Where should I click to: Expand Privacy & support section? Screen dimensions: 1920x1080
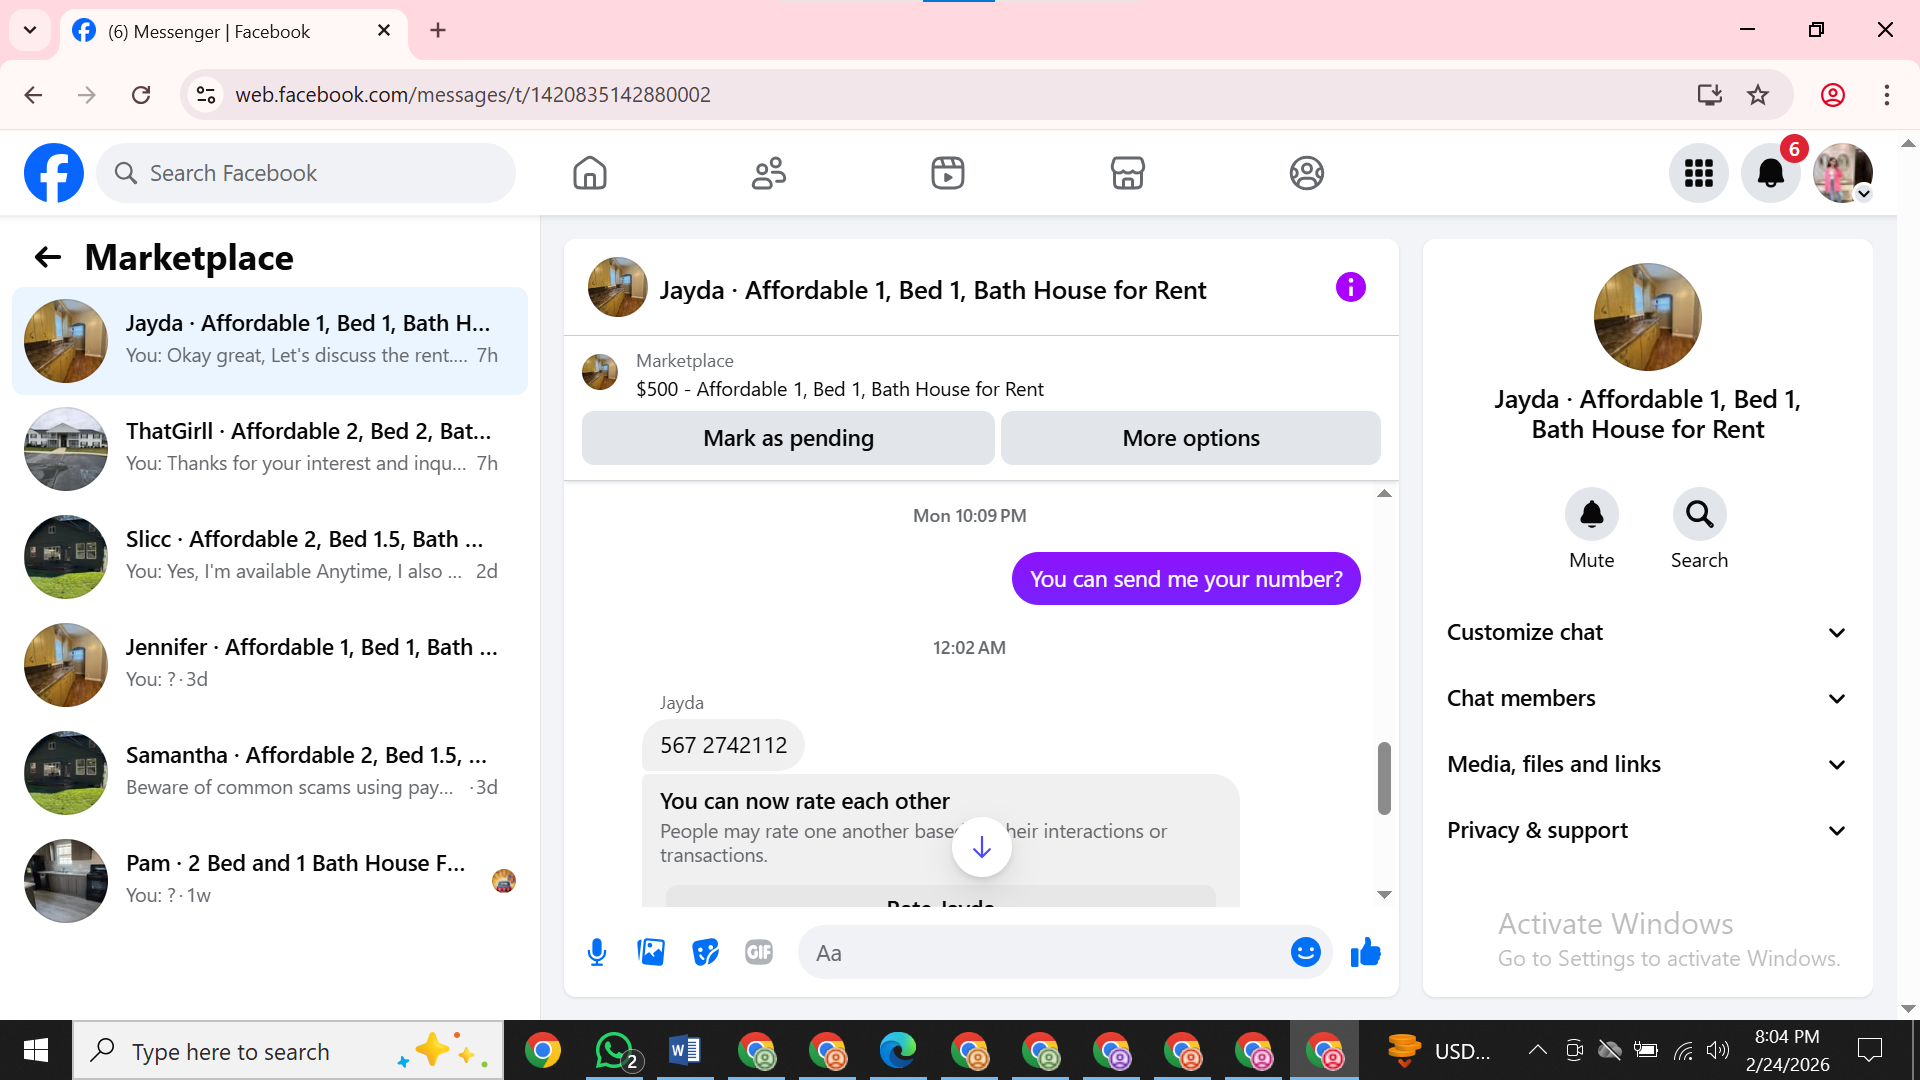[1646, 830]
